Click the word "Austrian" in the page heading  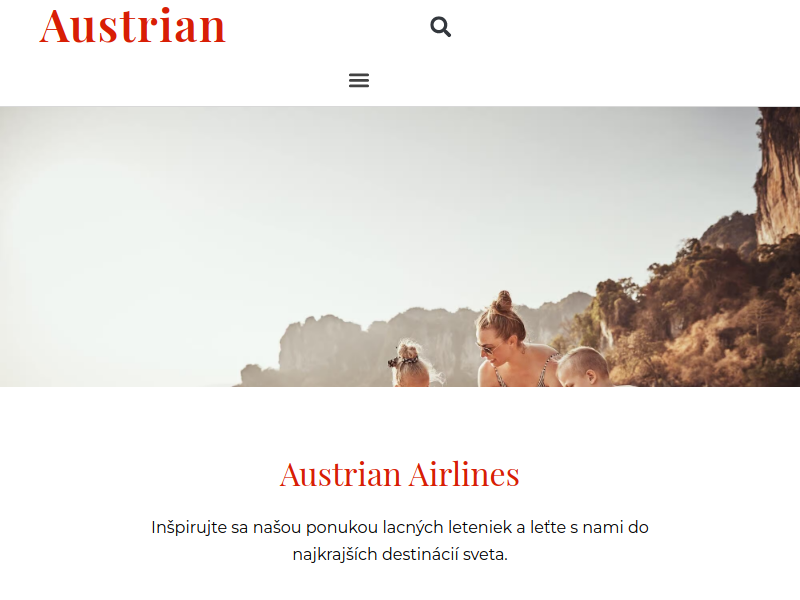tap(340, 474)
